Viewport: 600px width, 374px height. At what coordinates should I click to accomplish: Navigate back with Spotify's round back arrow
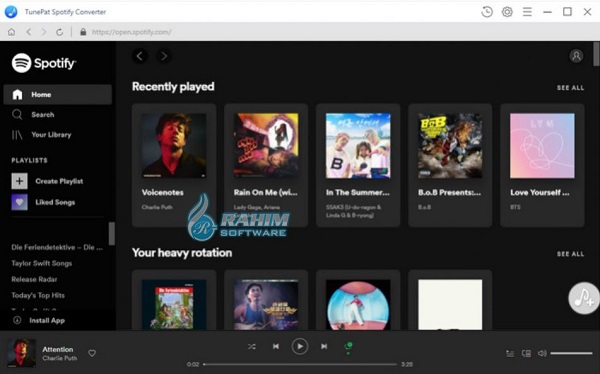(x=140, y=56)
